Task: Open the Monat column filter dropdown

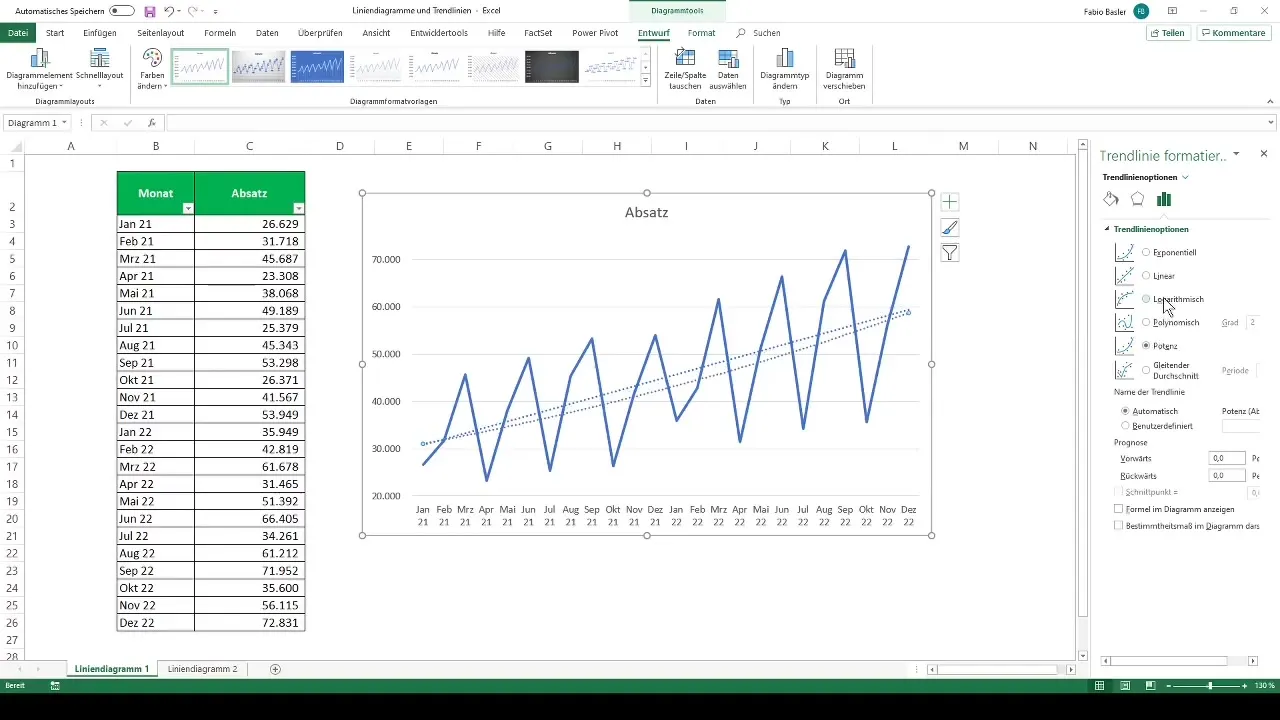Action: point(187,208)
